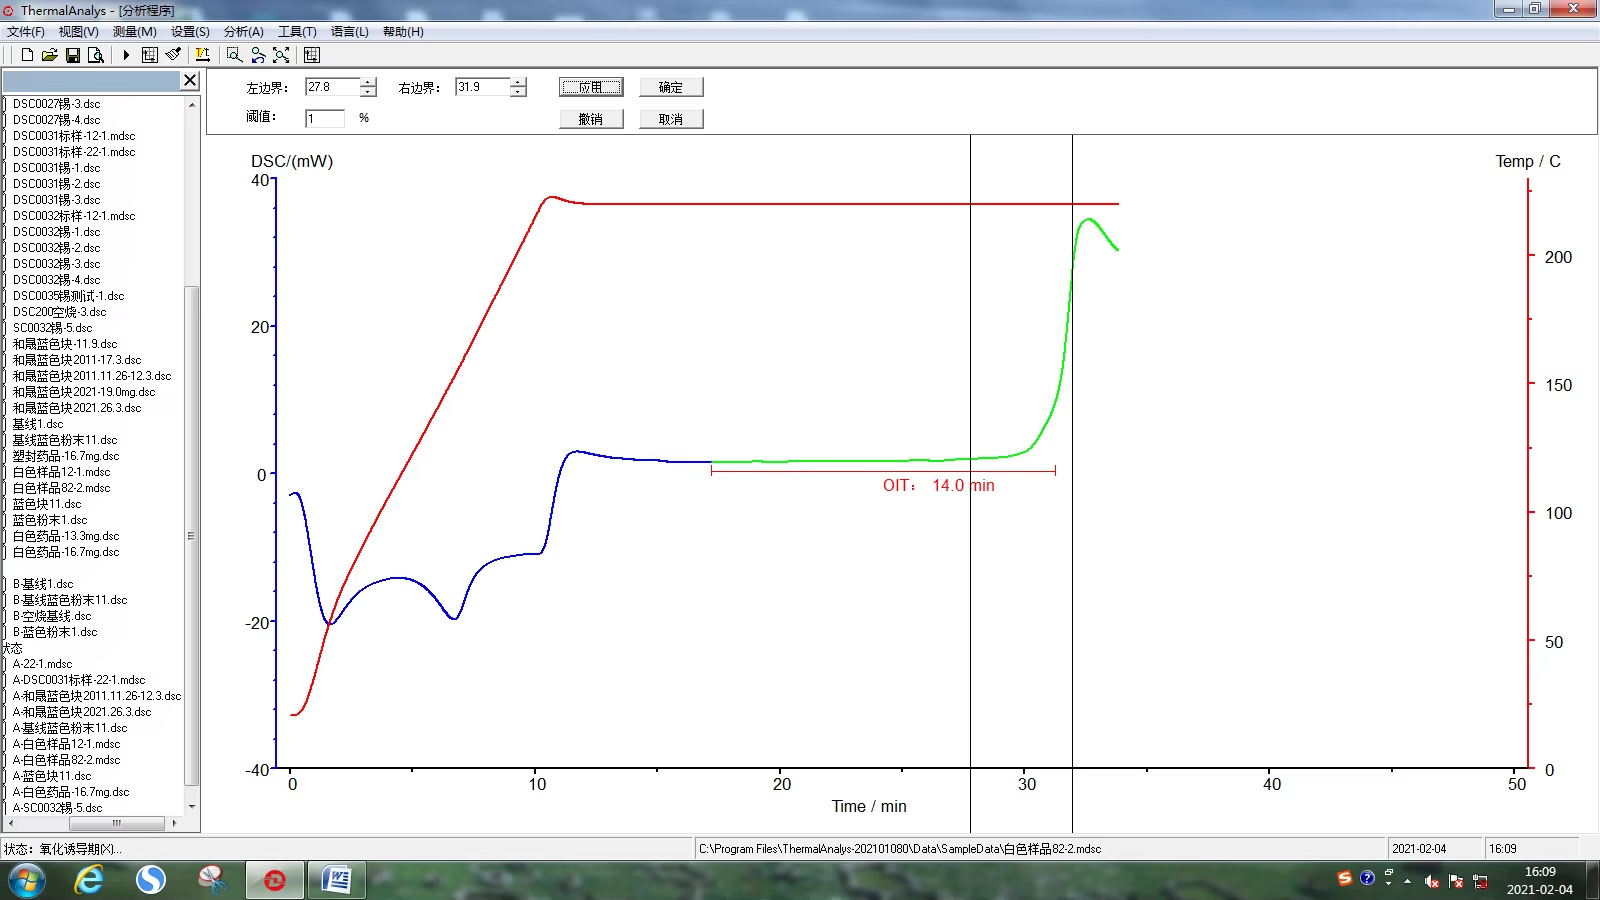The image size is (1600, 900).
Task: Select file DSC0035锡测试-1.dsc
Action: 68,296
